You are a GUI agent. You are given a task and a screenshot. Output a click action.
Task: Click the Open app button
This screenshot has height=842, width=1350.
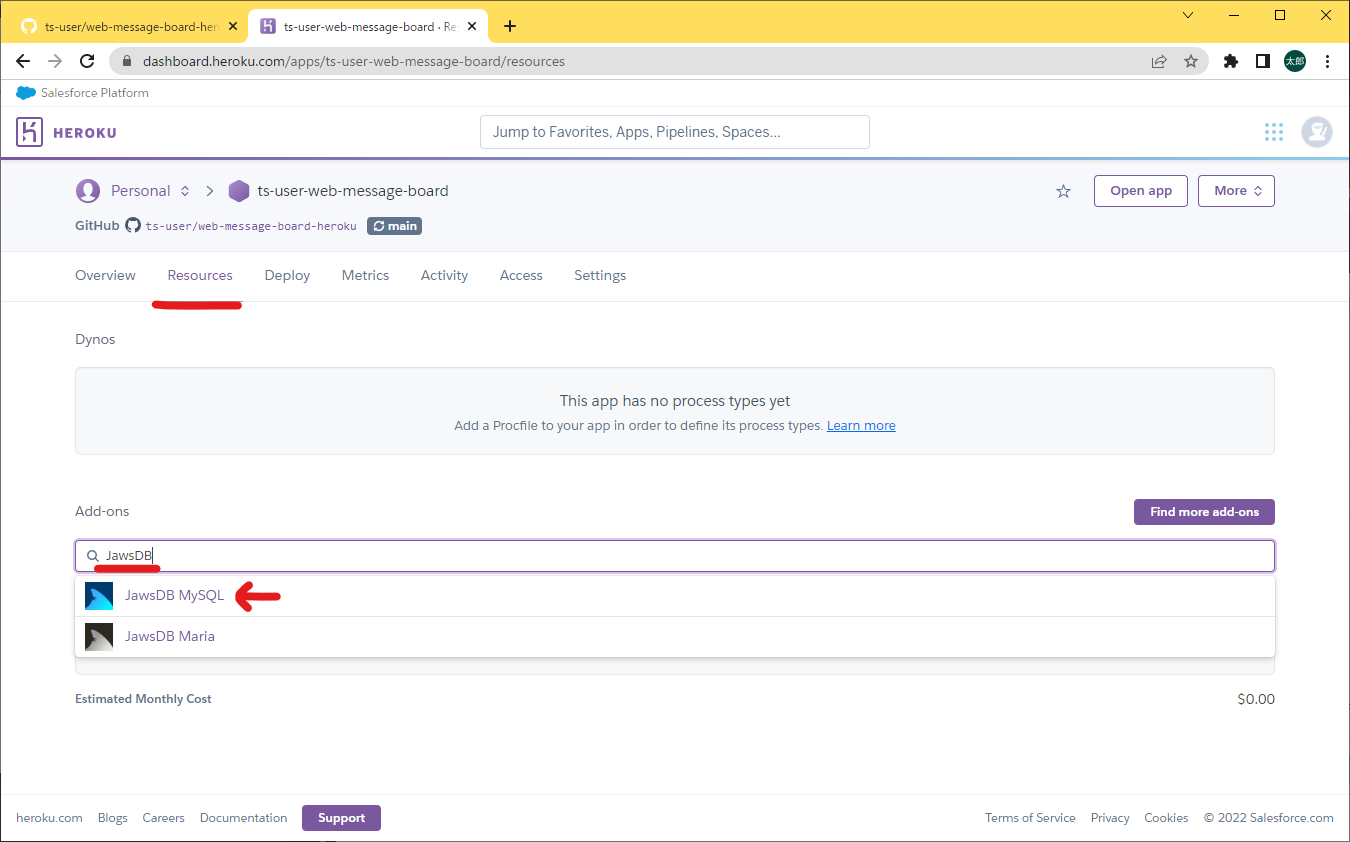(x=1141, y=191)
